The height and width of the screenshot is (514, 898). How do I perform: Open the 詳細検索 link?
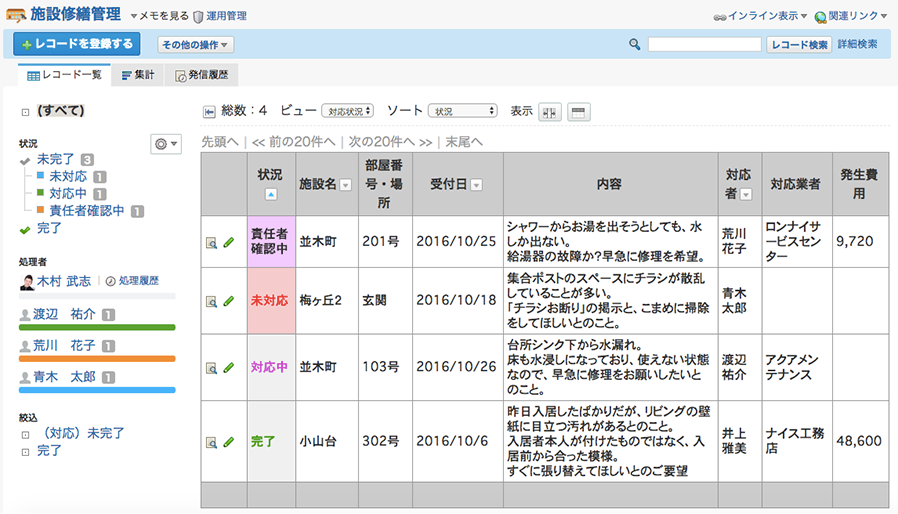857,44
